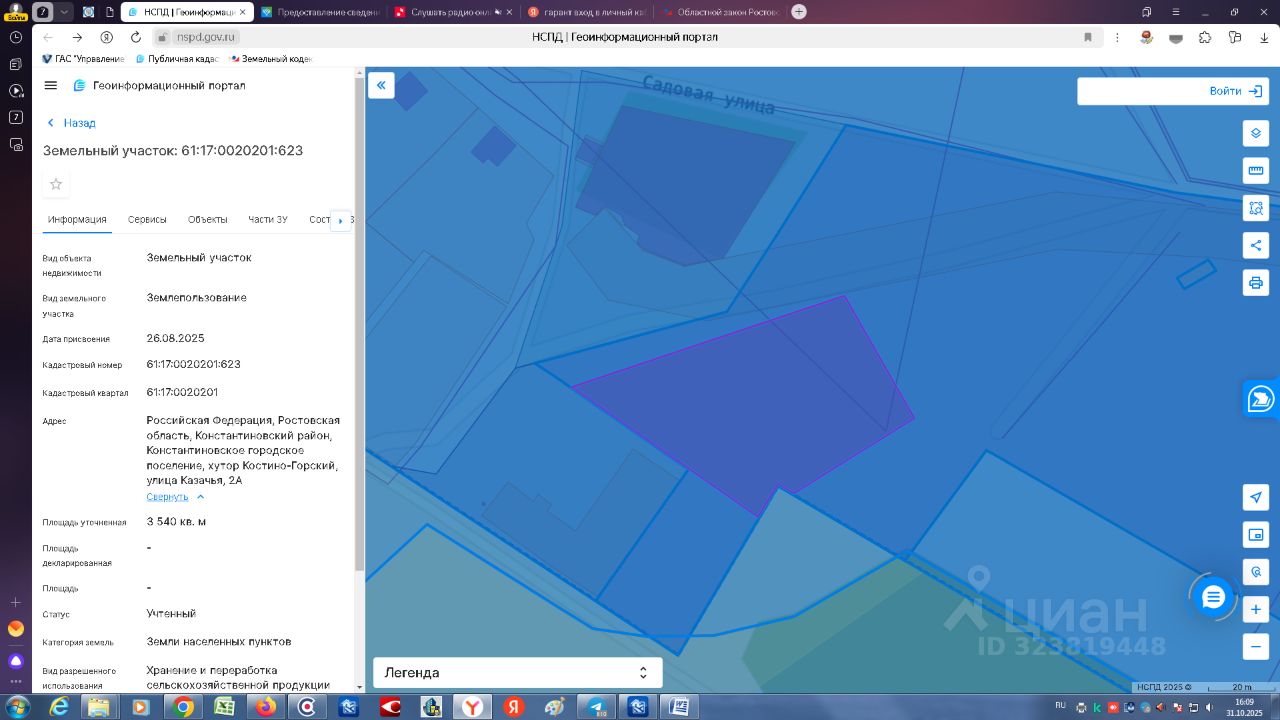Switch to the Объекты tab
Viewport: 1280px width, 720px height.
(x=208, y=220)
